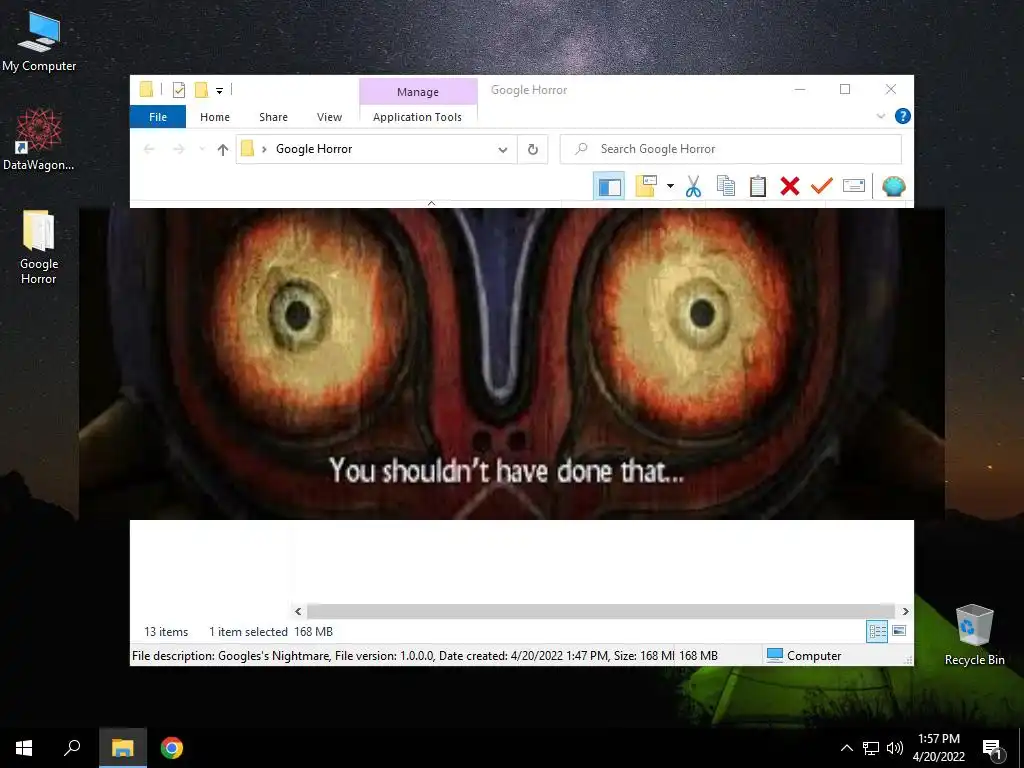Collapse the header using the small up caret
The width and height of the screenshot is (1024, 768).
click(x=431, y=203)
